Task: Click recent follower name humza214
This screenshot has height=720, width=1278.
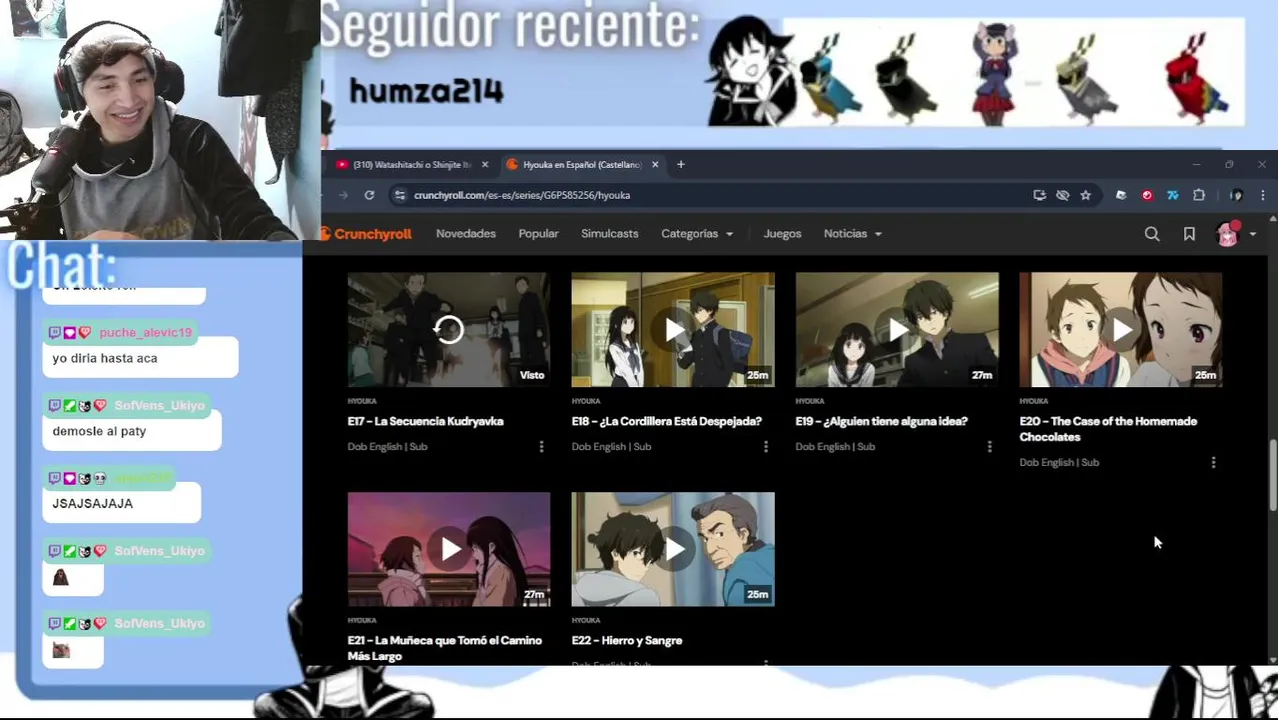Action: [426, 92]
